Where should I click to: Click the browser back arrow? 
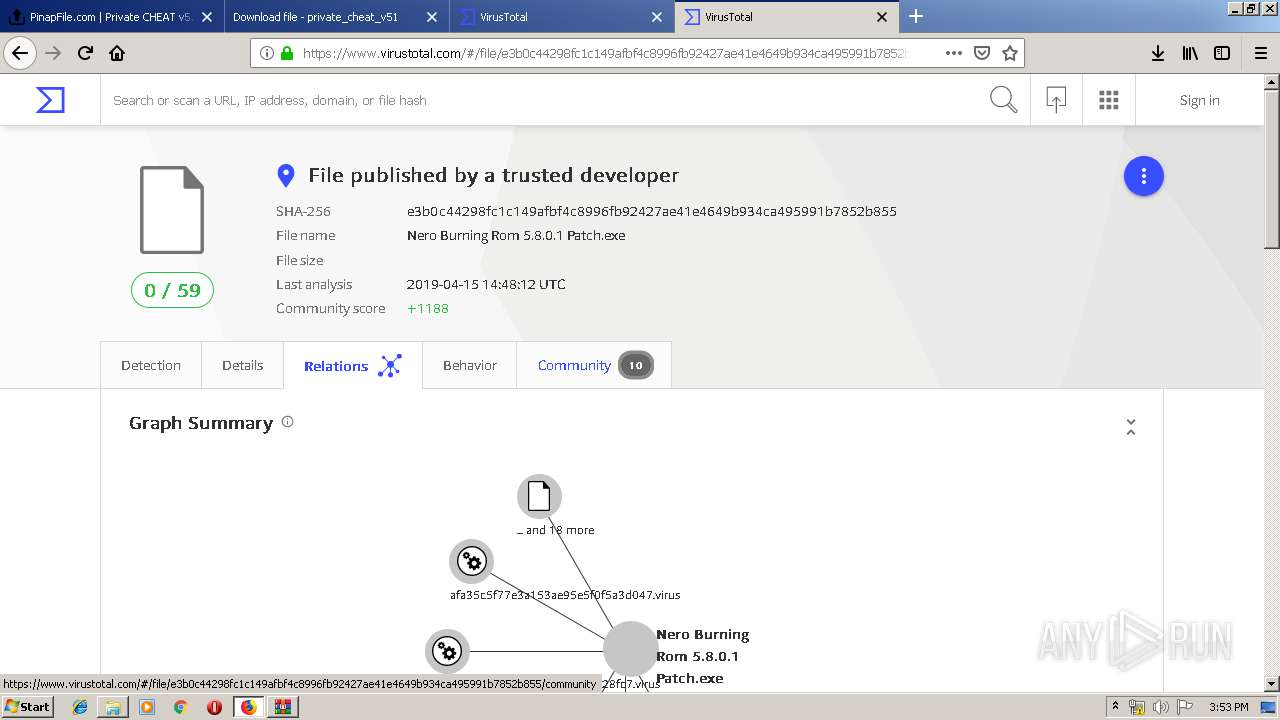tap(20, 53)
